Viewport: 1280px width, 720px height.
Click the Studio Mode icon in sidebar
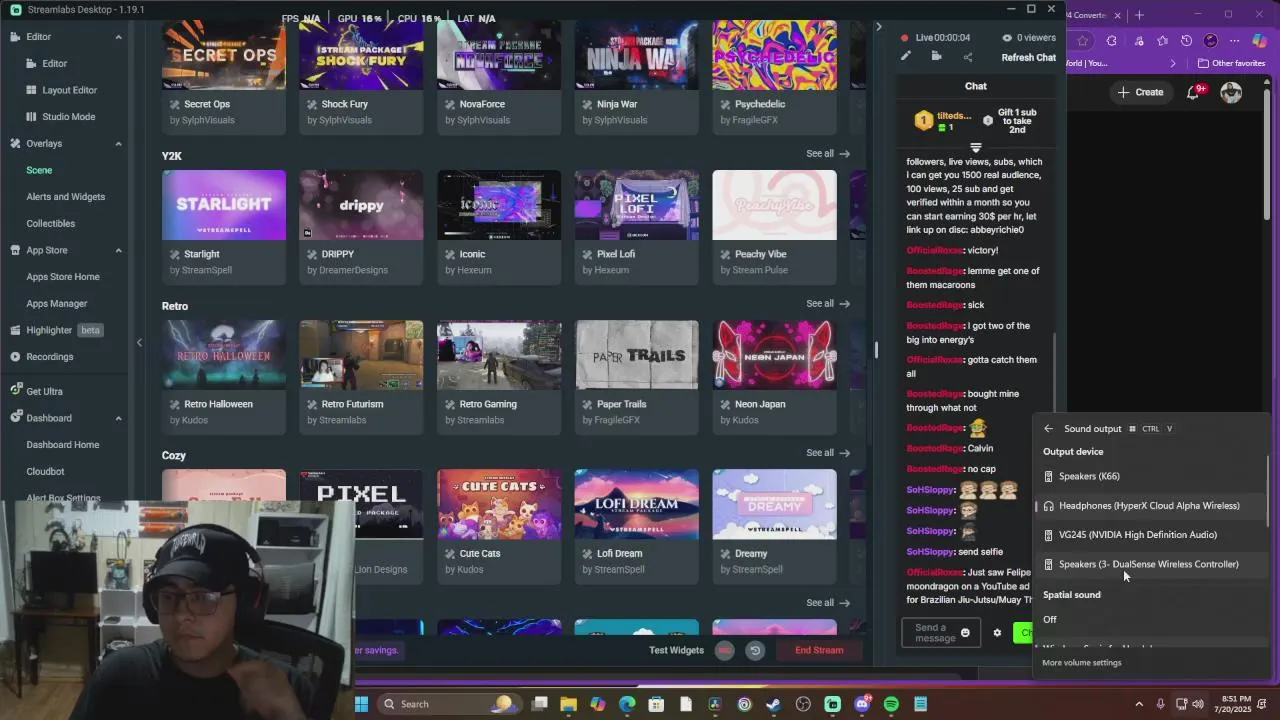click(31, 117)
